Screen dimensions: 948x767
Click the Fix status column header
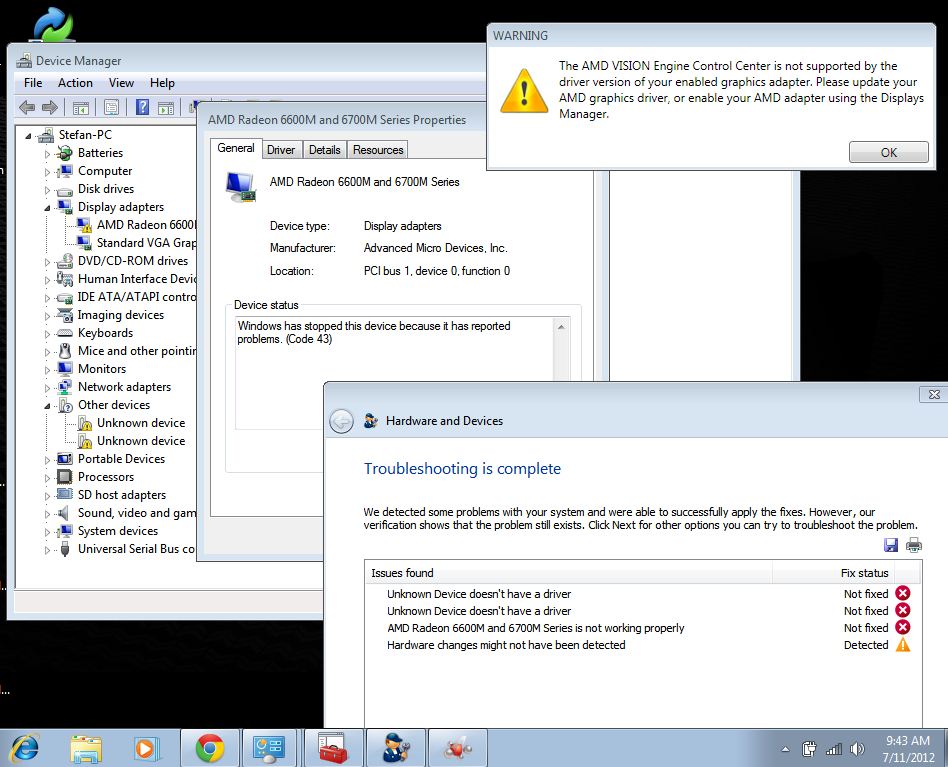coord(833,573)
